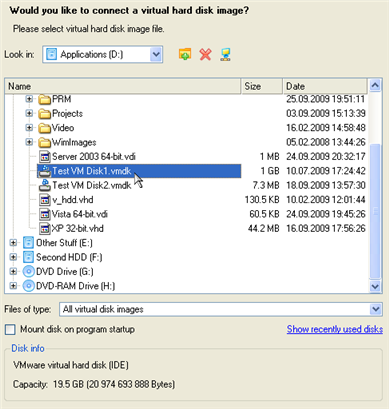Image resolution: width=389 pixels, height=409 pixels.
Task: Click the scrollbar down arrow
Action: (x=375, y=286)
